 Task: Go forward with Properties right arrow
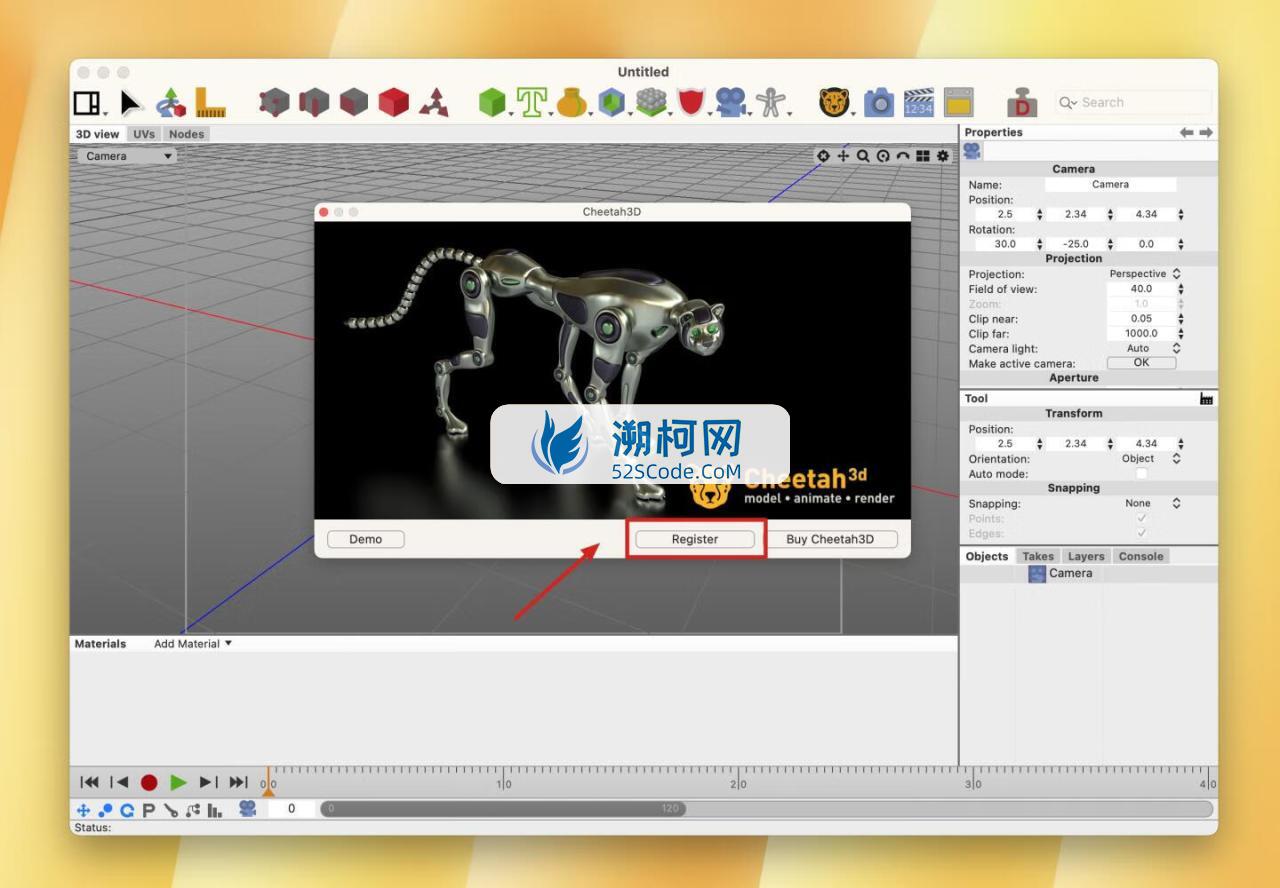pos(1206,132)
